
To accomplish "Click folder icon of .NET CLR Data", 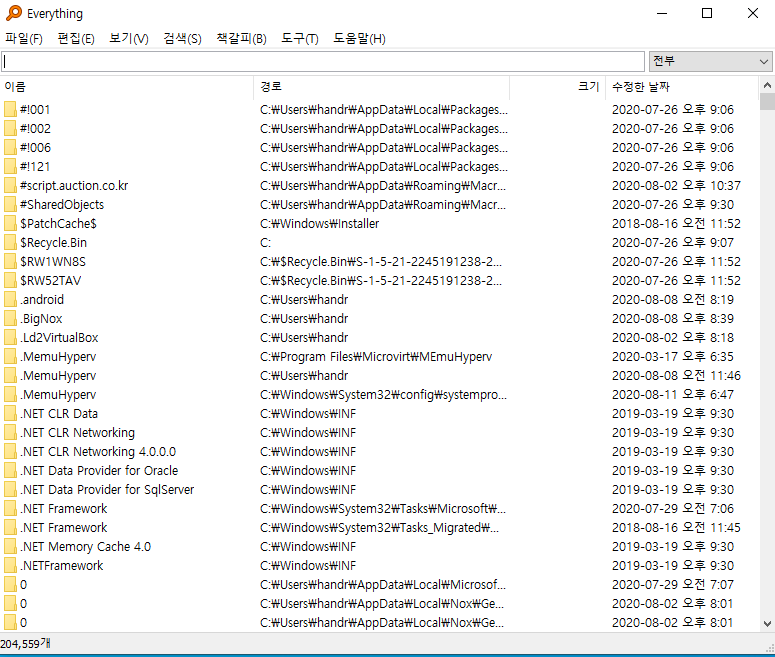I will click(10, 414).
